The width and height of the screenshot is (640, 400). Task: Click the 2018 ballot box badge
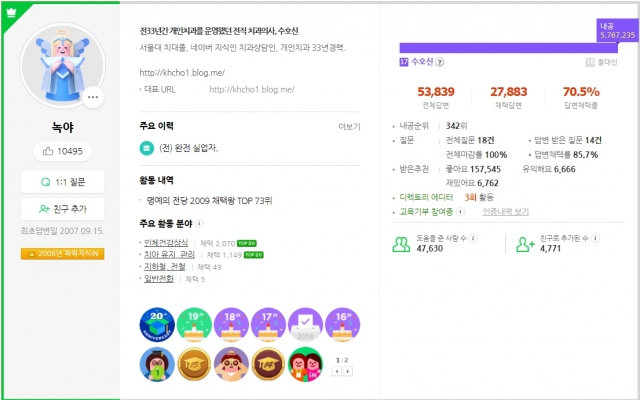305,324
